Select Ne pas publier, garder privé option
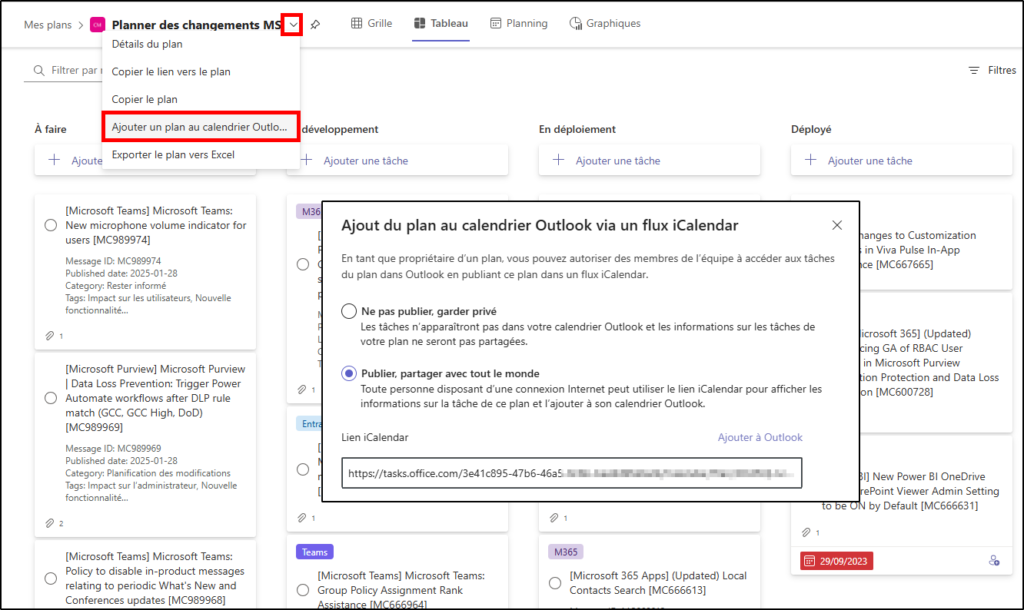The height and width of the screenshot is (610, 1024). click(349, 311)
